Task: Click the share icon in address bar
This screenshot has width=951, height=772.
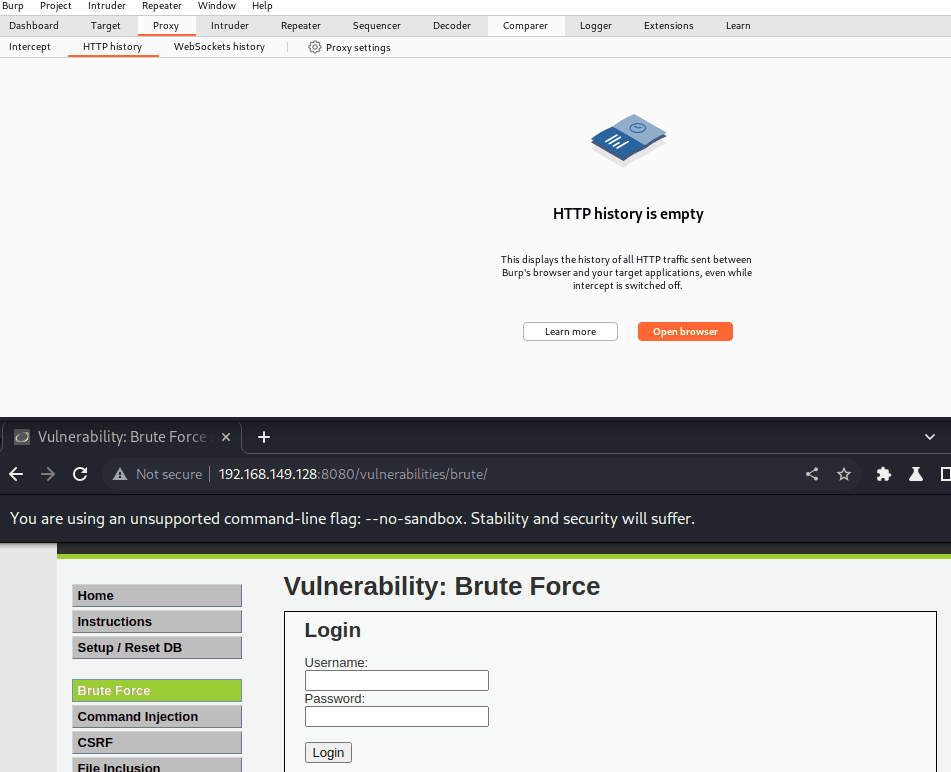Action: point(812,474)
